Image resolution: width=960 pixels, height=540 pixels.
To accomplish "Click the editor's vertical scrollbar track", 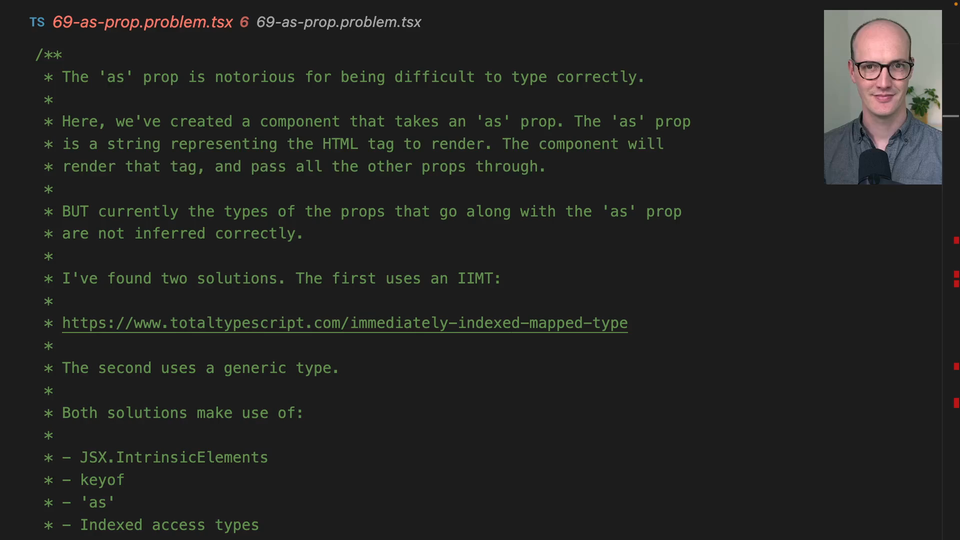I will coord(951,300).
